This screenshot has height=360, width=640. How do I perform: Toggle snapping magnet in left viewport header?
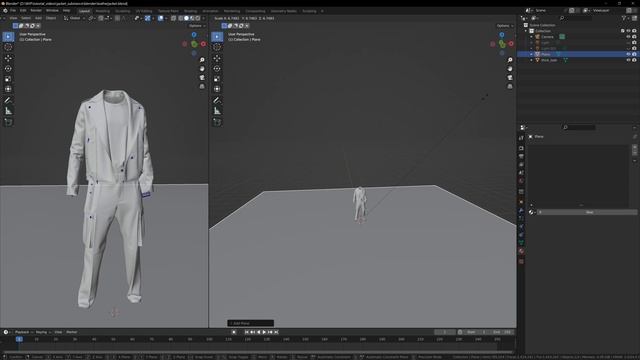coord(101,18)
